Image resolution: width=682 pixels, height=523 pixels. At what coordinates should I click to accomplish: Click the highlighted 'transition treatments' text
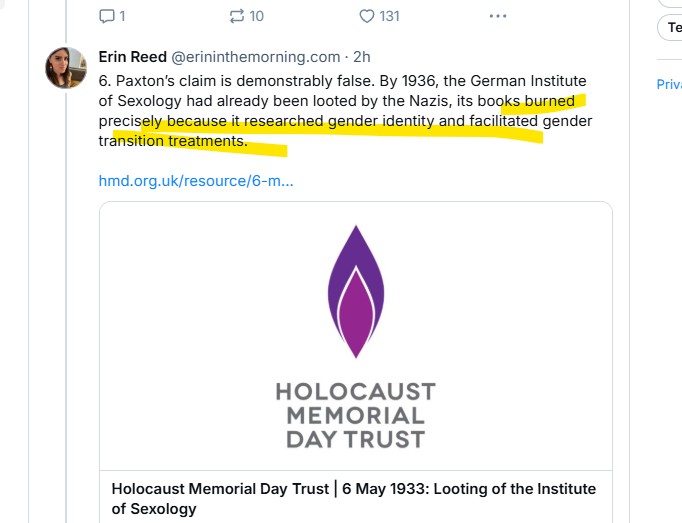coord(172,141)
